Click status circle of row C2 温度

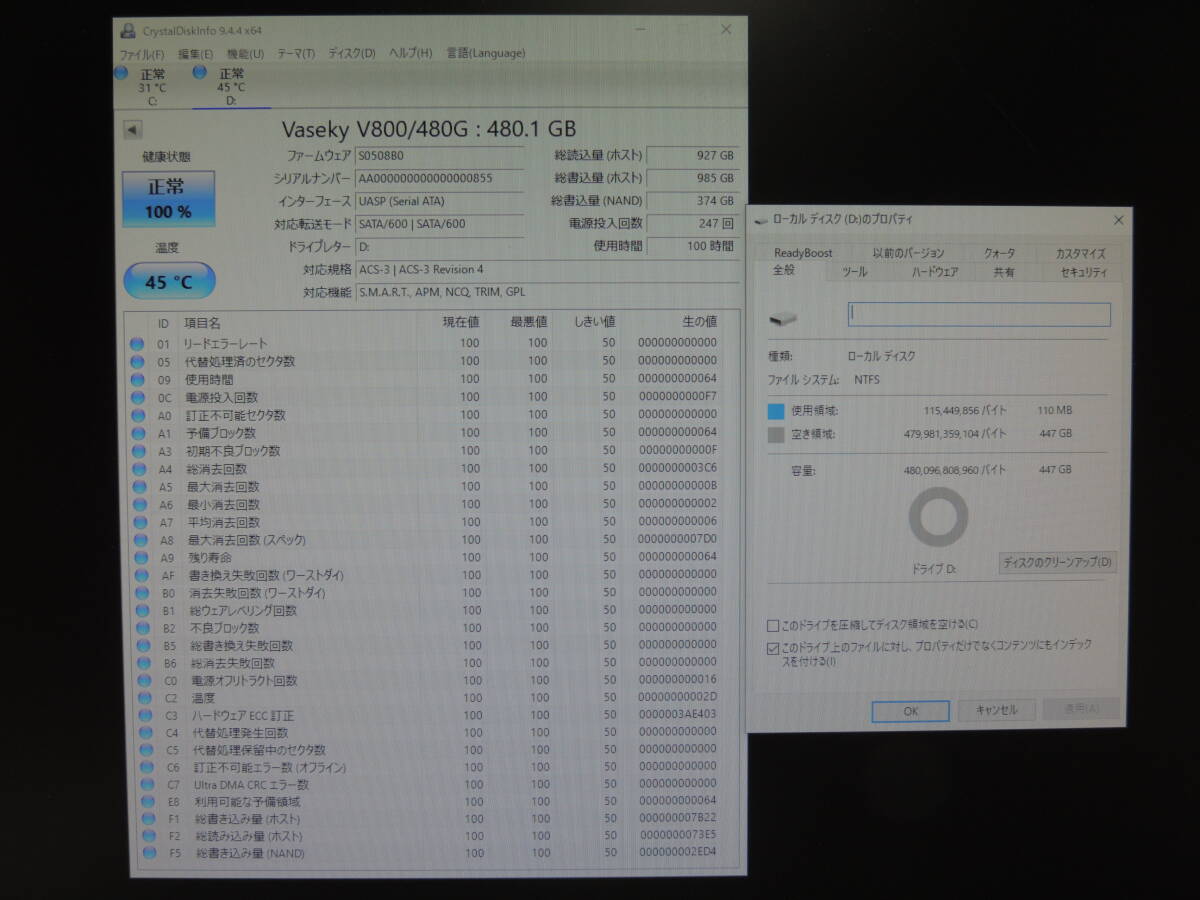tap(143, 698)
